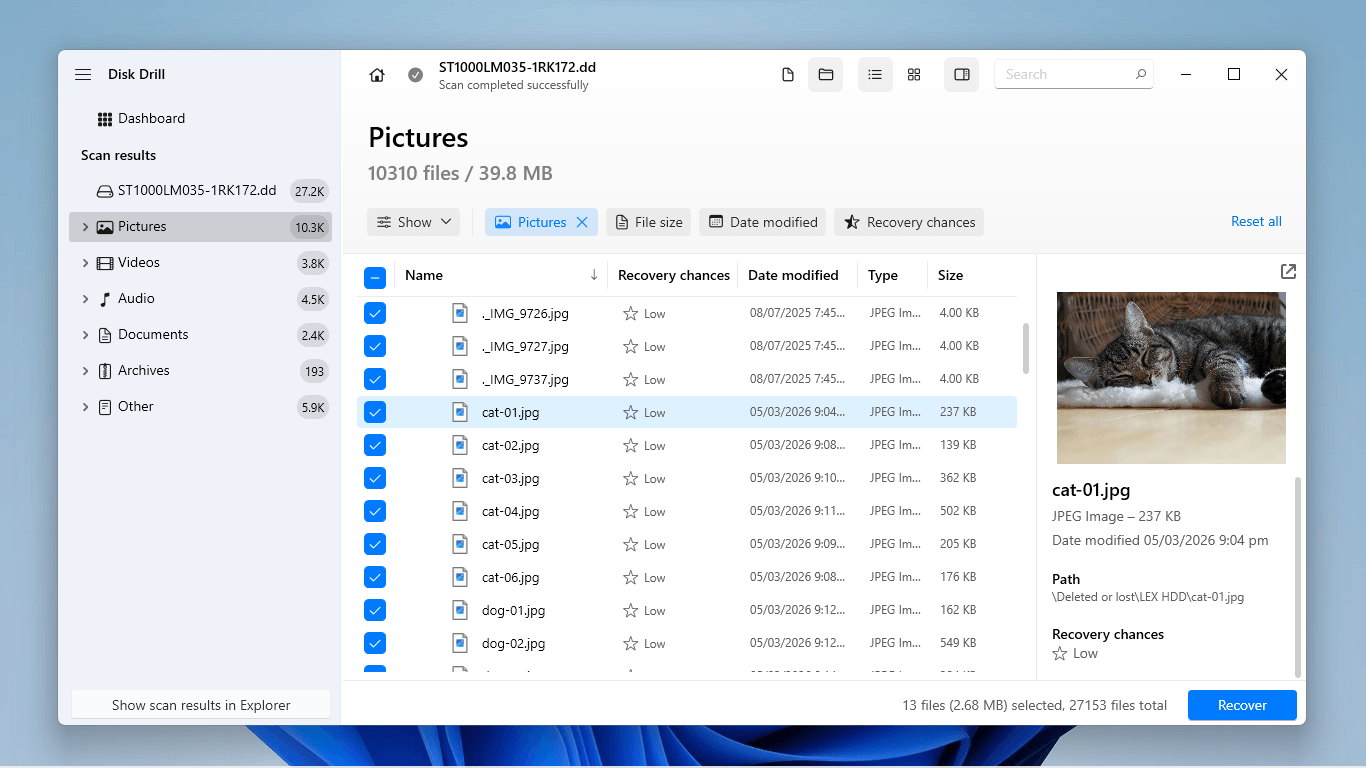Image resolution: width=1366 pixels, height=768 pixels.
Task: Click the preview panel vertical scrollbar
Action: click(1298, 577)
